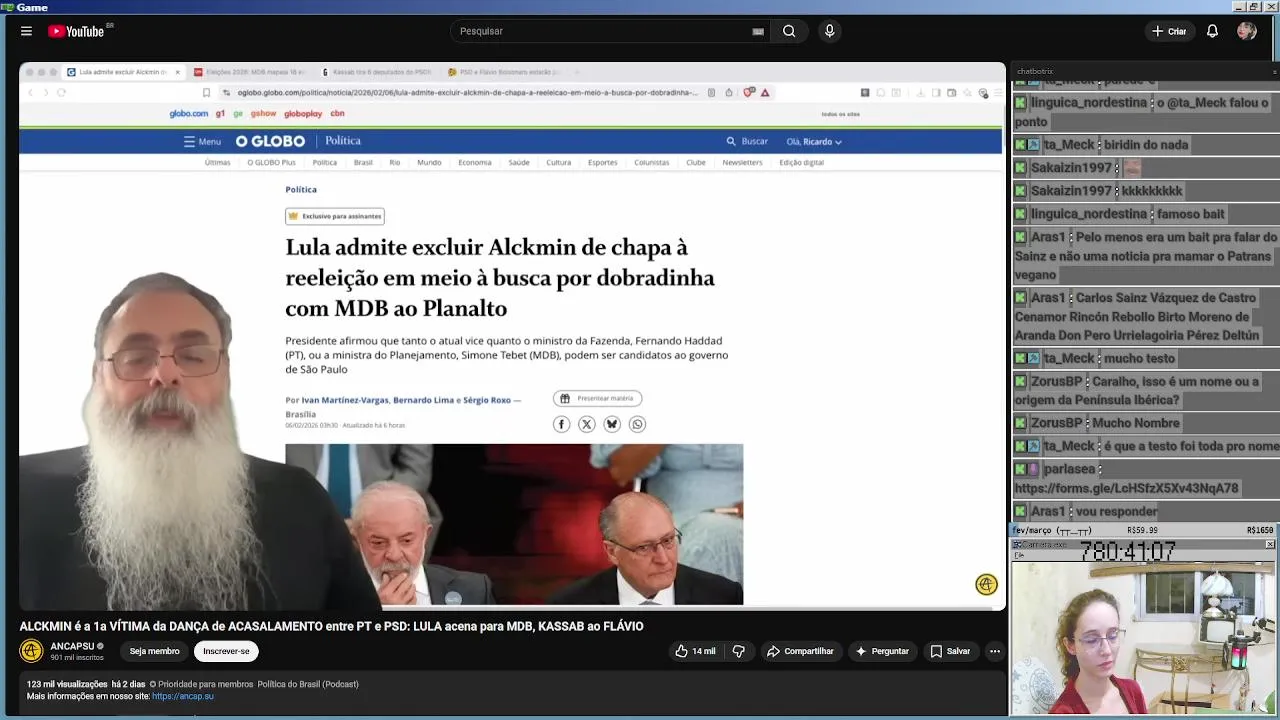The image size is (1280, 720).
Task: Expand the Olá, Ricardo account dropdown
Action: 814,141
